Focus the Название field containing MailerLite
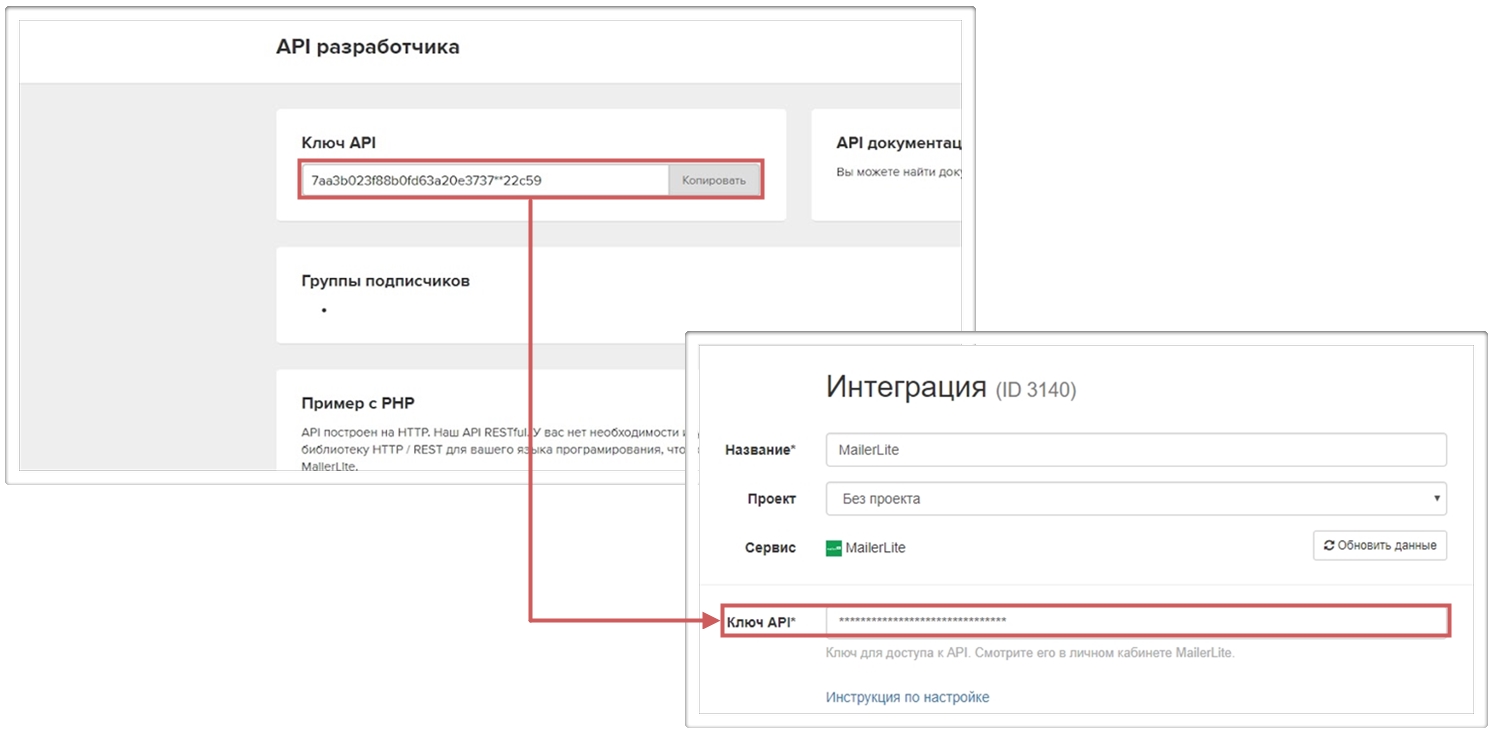 click(x=1135, y=450)
